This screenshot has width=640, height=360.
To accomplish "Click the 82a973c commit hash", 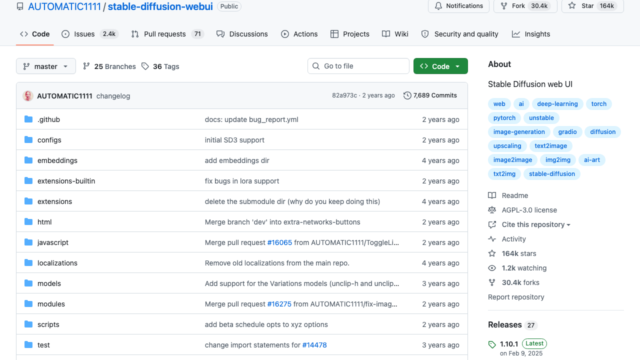I will coord(344,96).
